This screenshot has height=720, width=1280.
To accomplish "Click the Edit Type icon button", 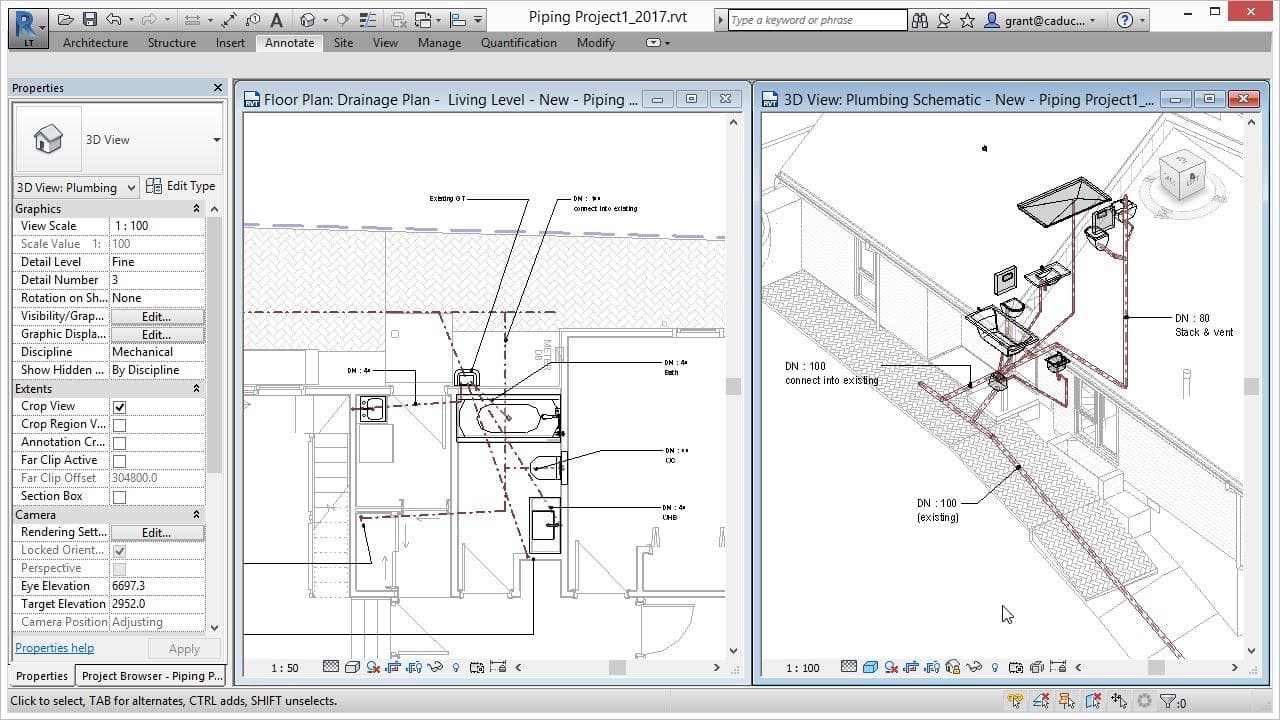I will [x=181, y=186].
